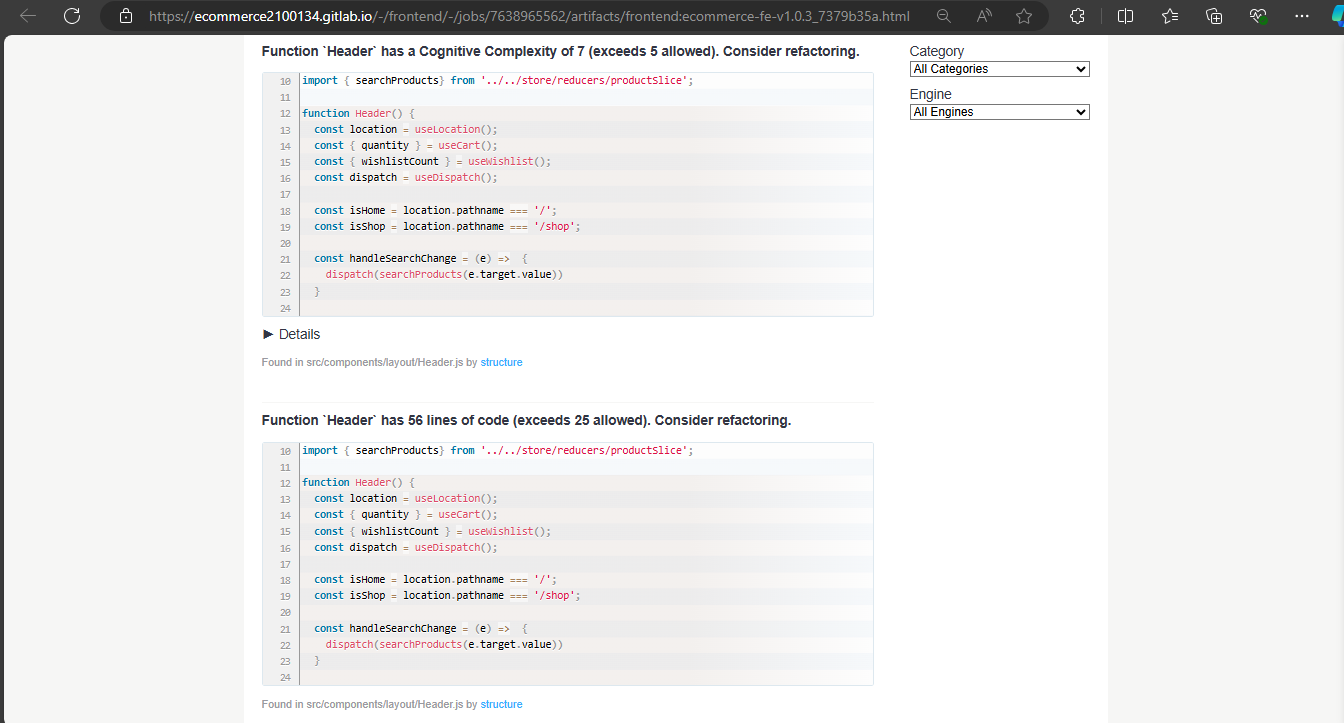
Task: Click the browser back arrow
Action: click(28, 16)
